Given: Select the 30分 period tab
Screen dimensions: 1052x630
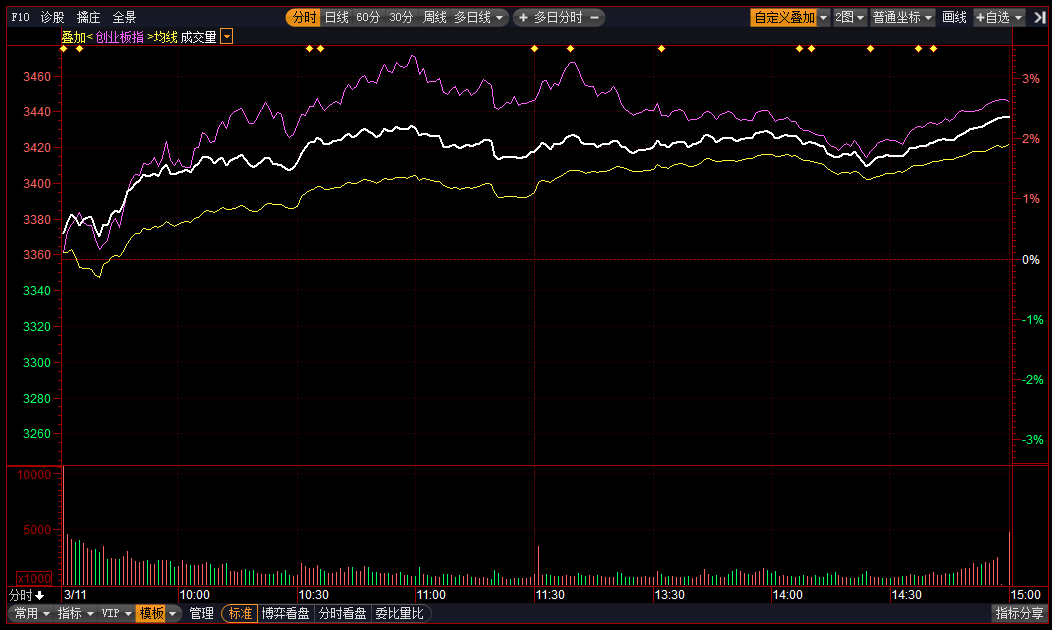Looking at the screenshot, I should coord(401,17).
